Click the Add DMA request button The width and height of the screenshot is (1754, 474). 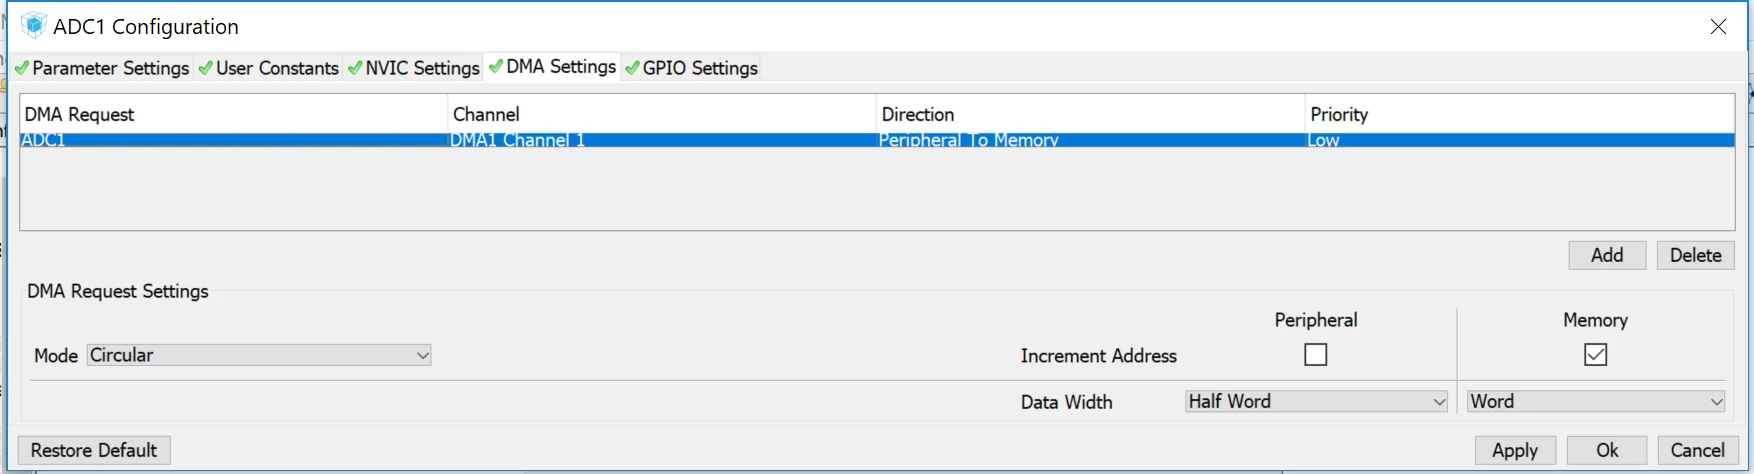tap(1607, 255)
